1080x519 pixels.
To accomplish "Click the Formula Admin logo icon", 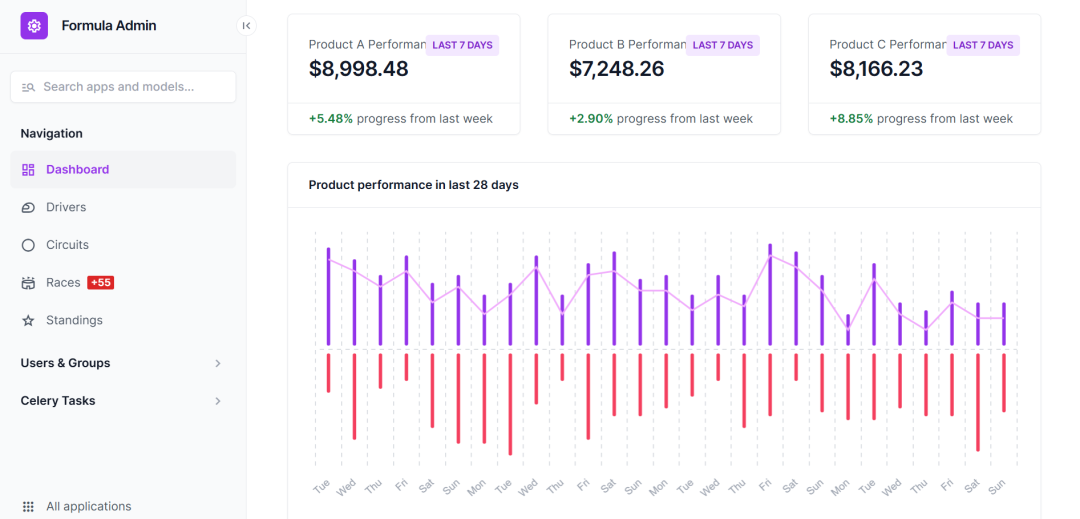I will pyautogui.click(x=34, y=26).
